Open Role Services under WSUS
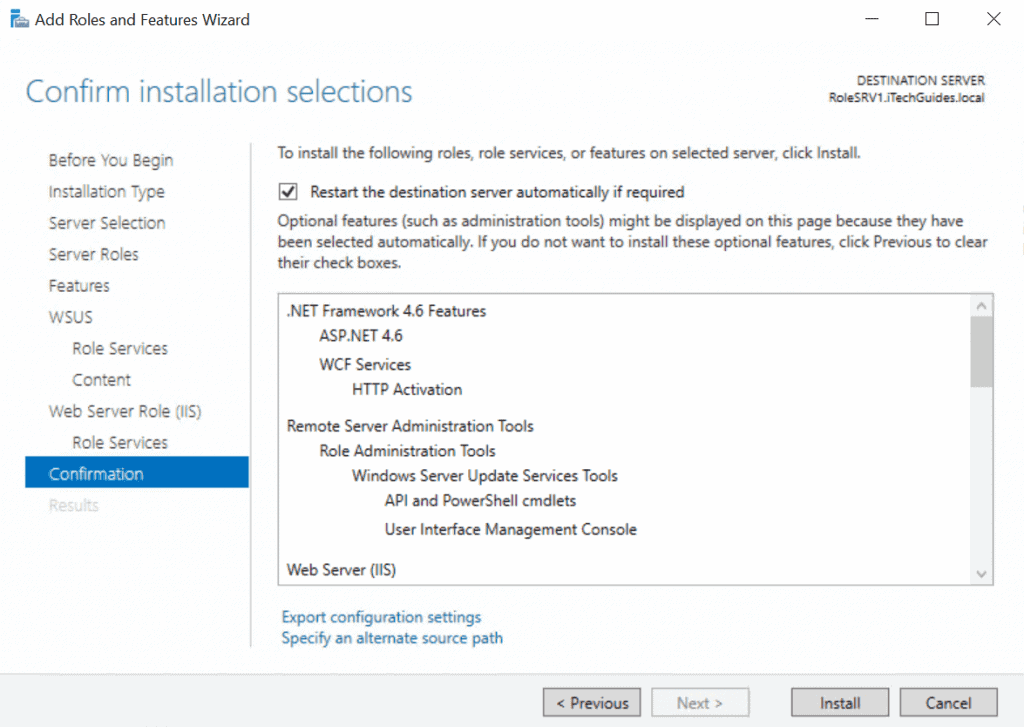The image size is (1024, 727). [x=120, y=349]
